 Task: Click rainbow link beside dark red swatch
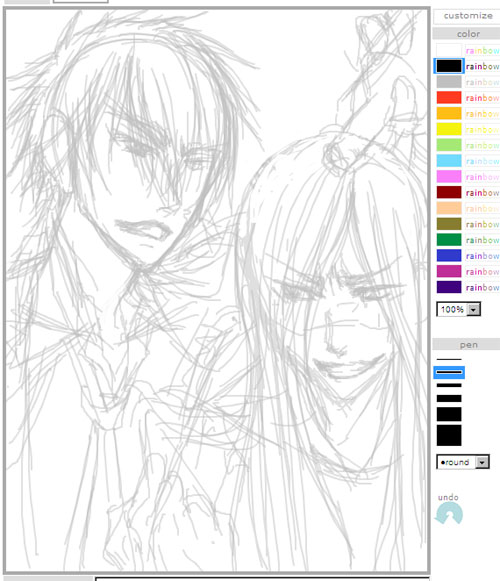click(483, 193)
